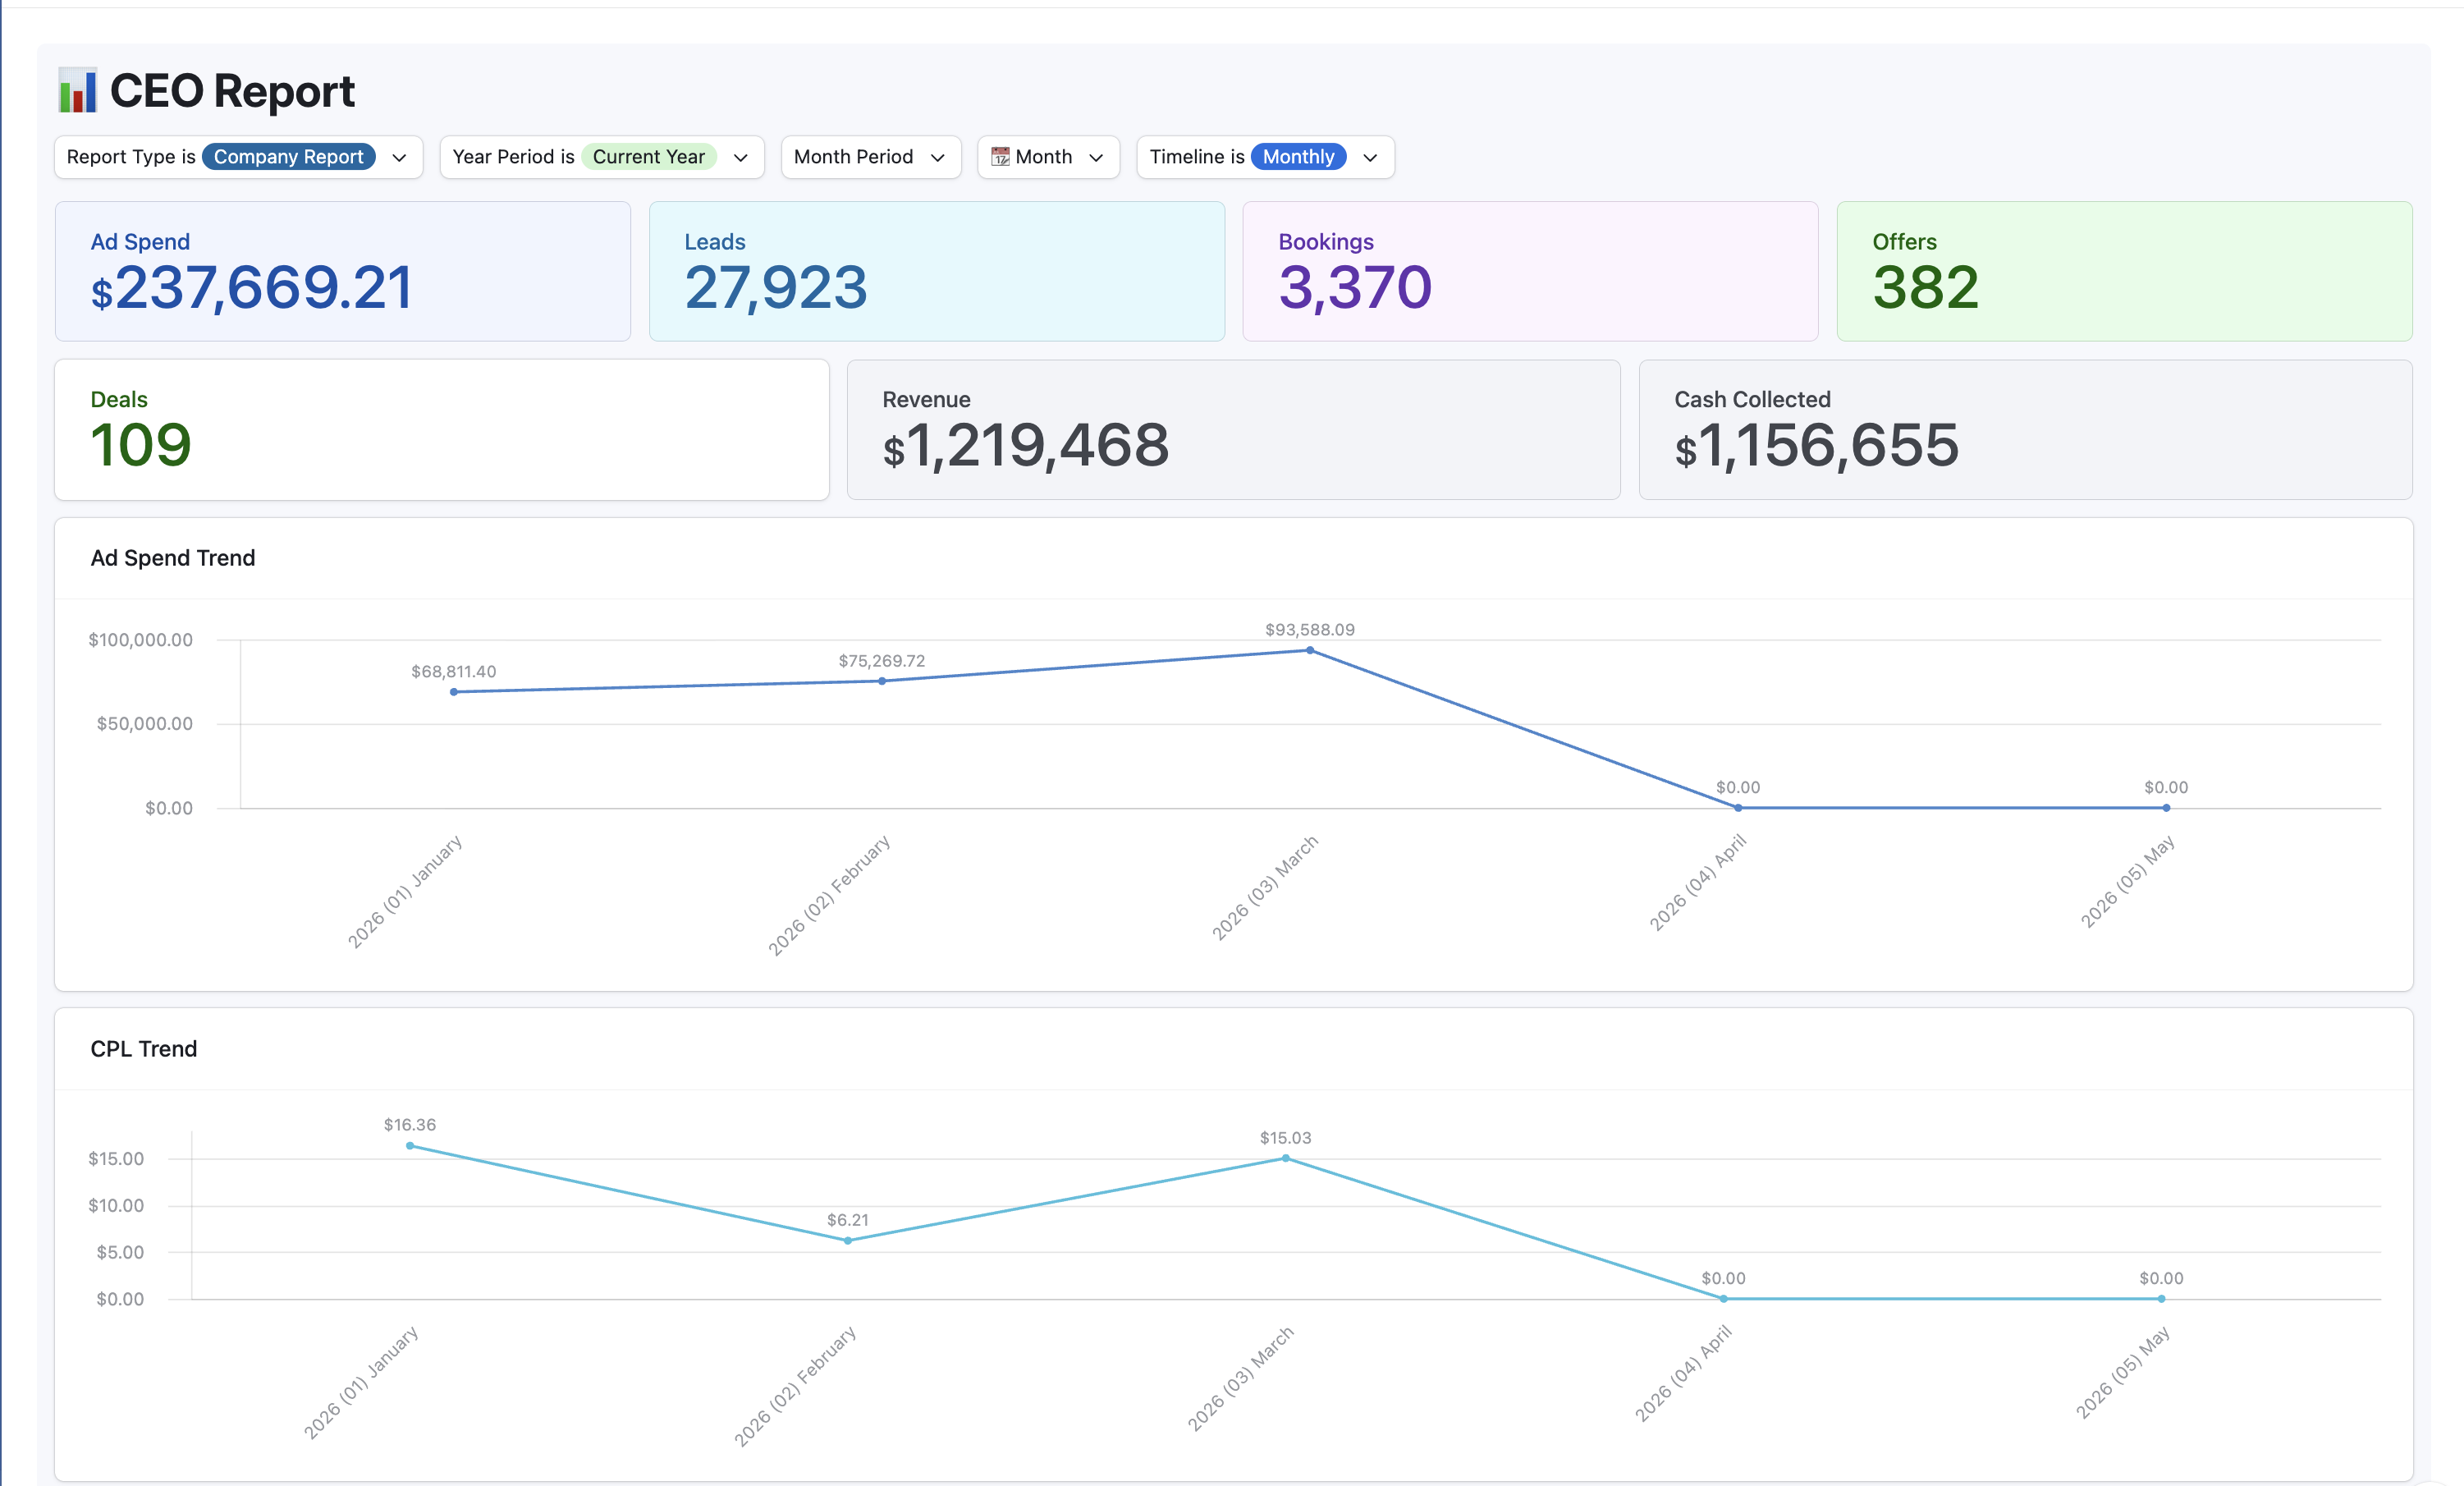The image size is (2464, 1486).
Task: Click the $5.00 CPL axis label
Action: click(120, 1253)
